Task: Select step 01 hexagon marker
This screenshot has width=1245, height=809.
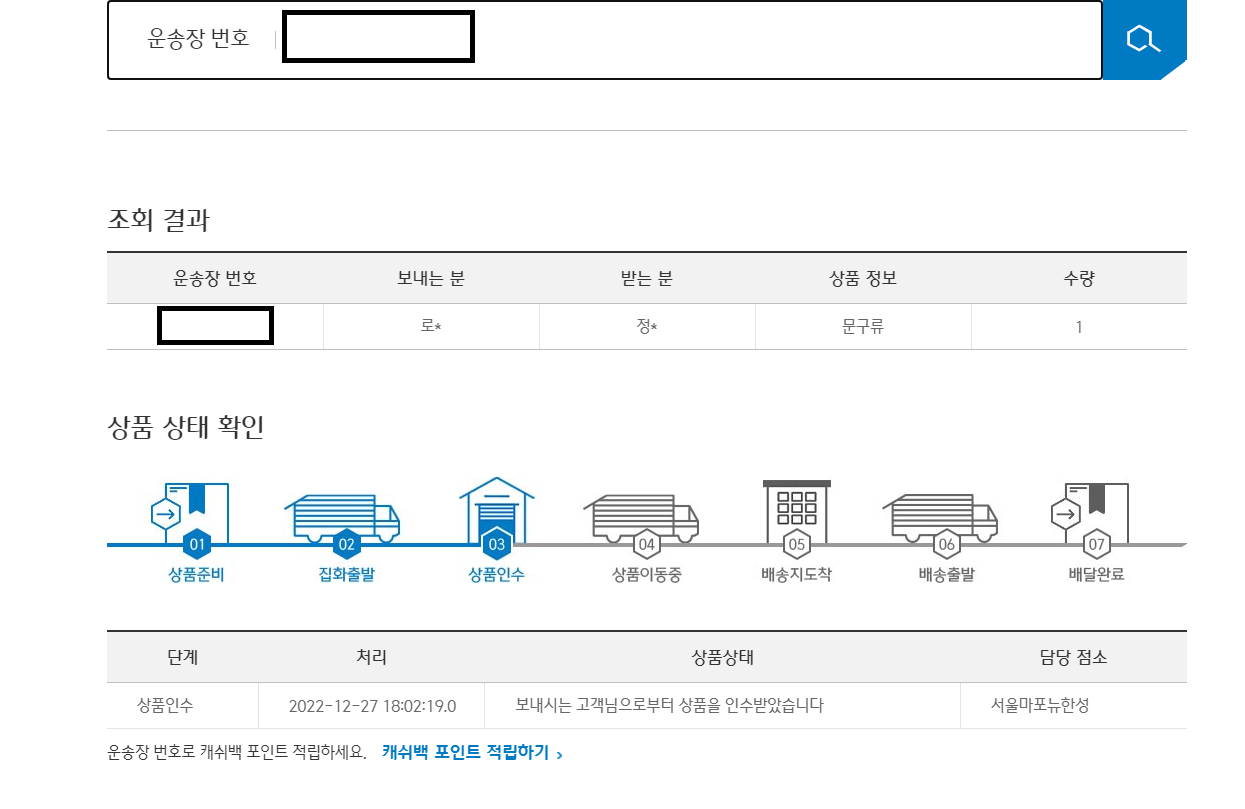Action: [x=197, y=545]
